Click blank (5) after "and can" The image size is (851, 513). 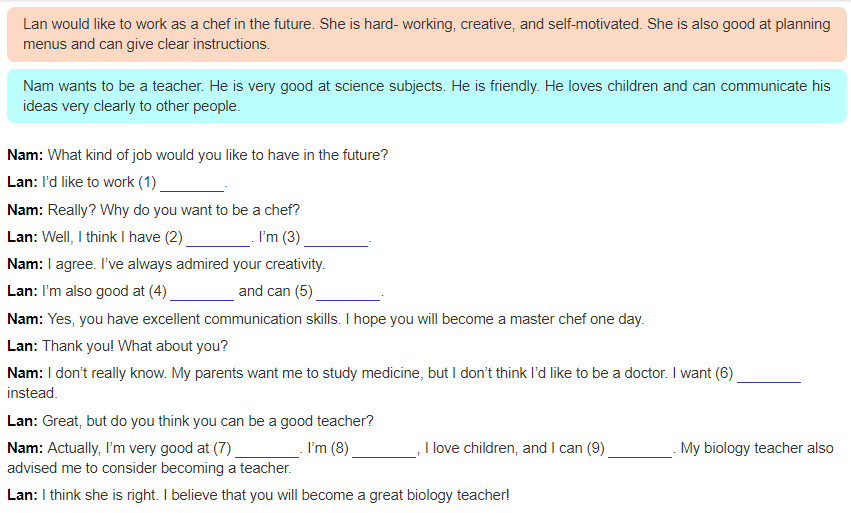pos(348,292)
